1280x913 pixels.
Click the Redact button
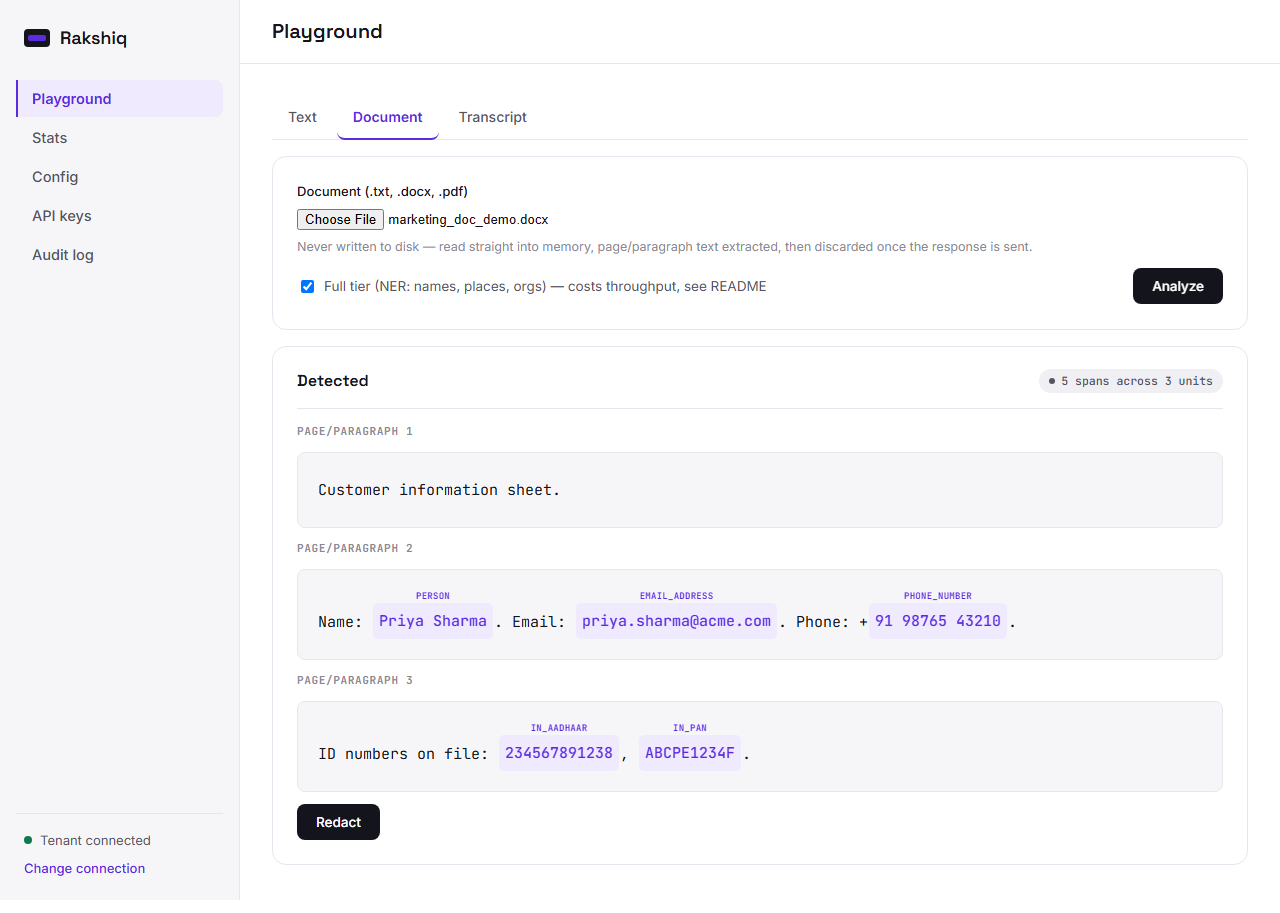point(338,822)
